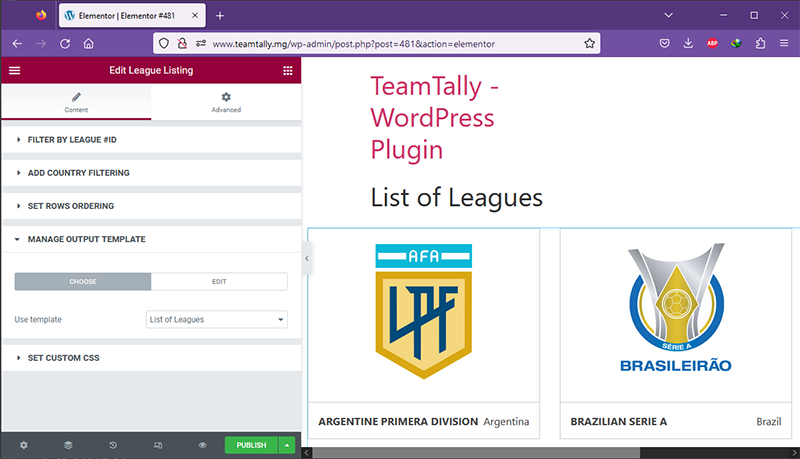The width and height of the screenshot is (800, 459).
Task: Open the colorful extension icon
Action: pyautogui.click(x=736, y=44)
